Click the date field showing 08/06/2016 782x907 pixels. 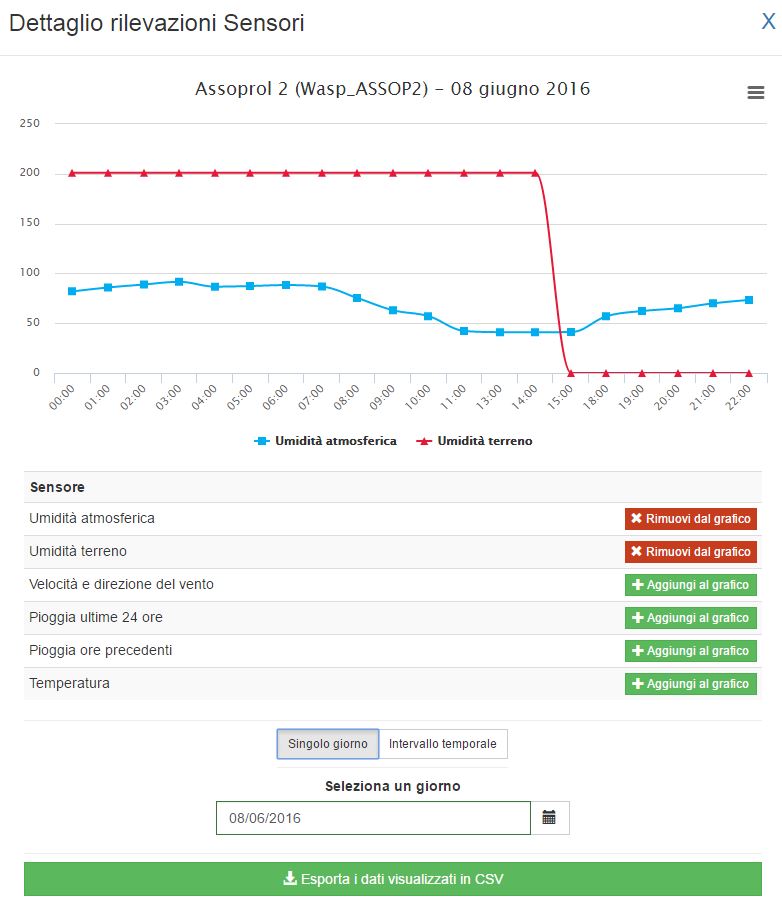373,818
